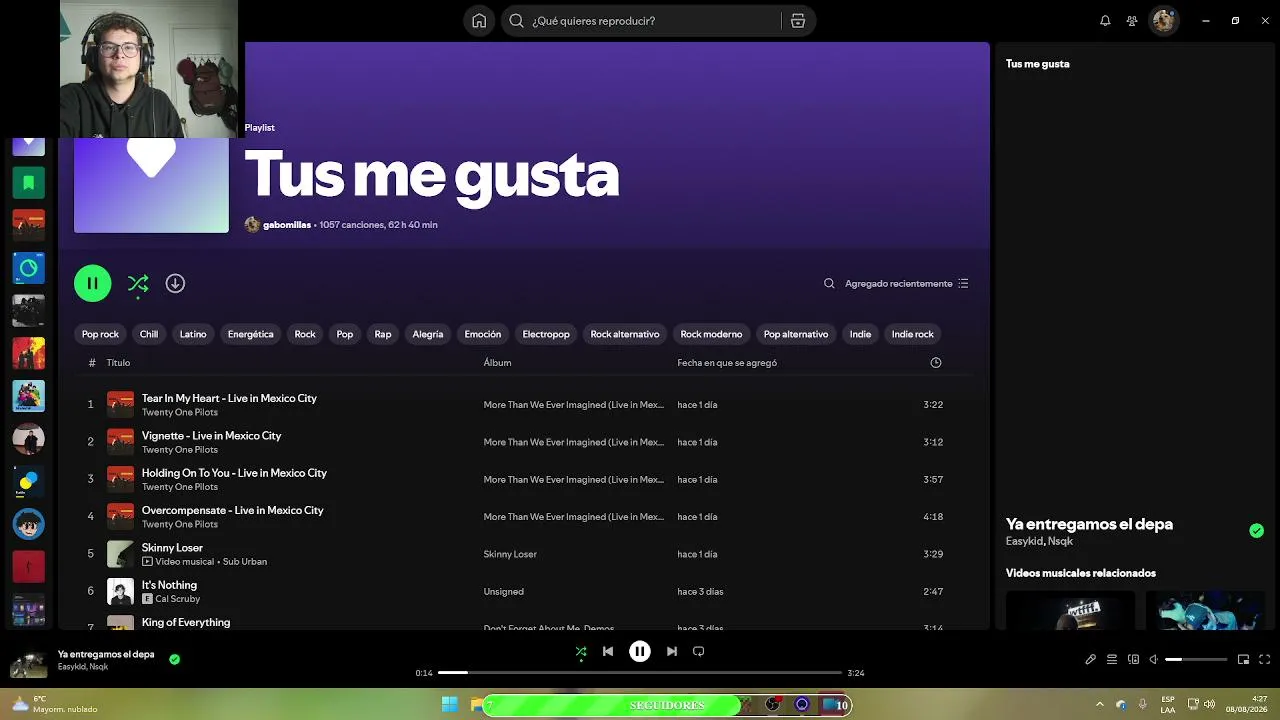The height and width of the screenshot is (720, 1280).
Task: Open the Unsigned album link
Action: click(x=504, y=592)
